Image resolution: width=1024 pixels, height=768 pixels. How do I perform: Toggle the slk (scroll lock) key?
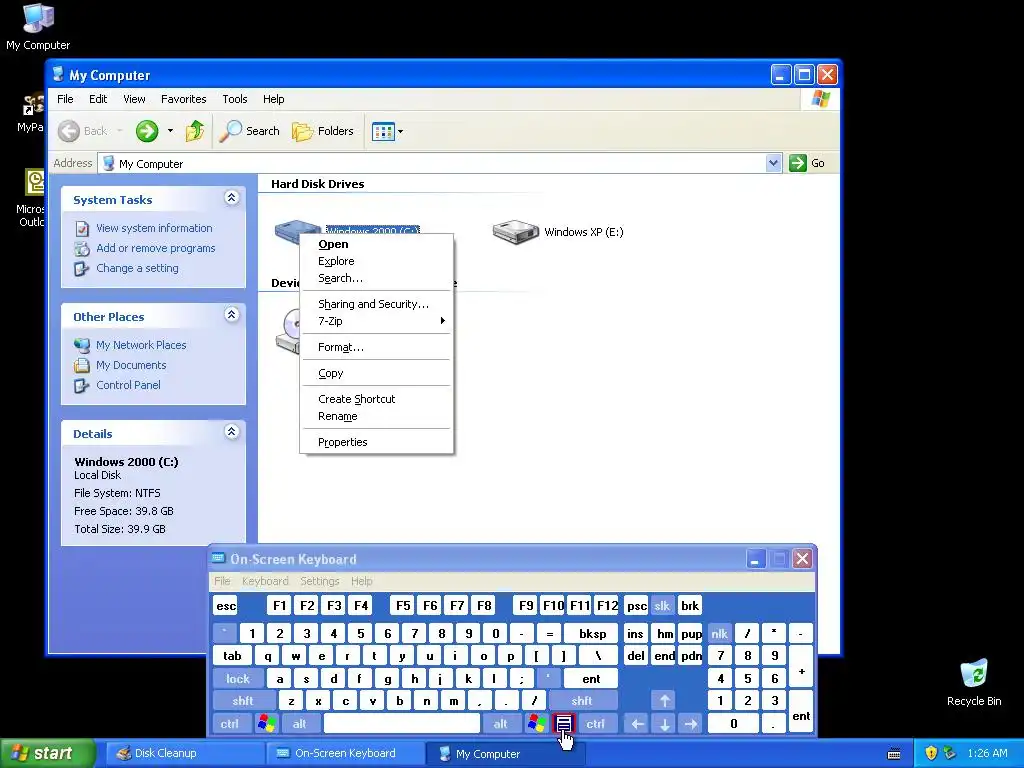(662, 606)
